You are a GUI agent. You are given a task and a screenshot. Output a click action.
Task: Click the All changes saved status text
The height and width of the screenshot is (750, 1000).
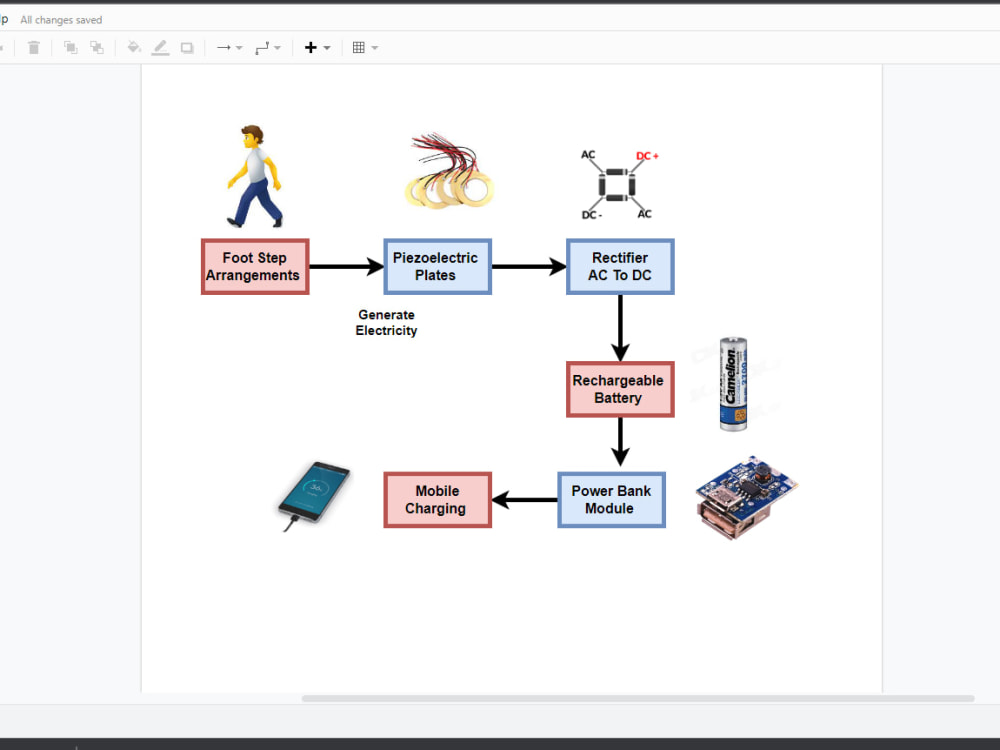point(61,19)
